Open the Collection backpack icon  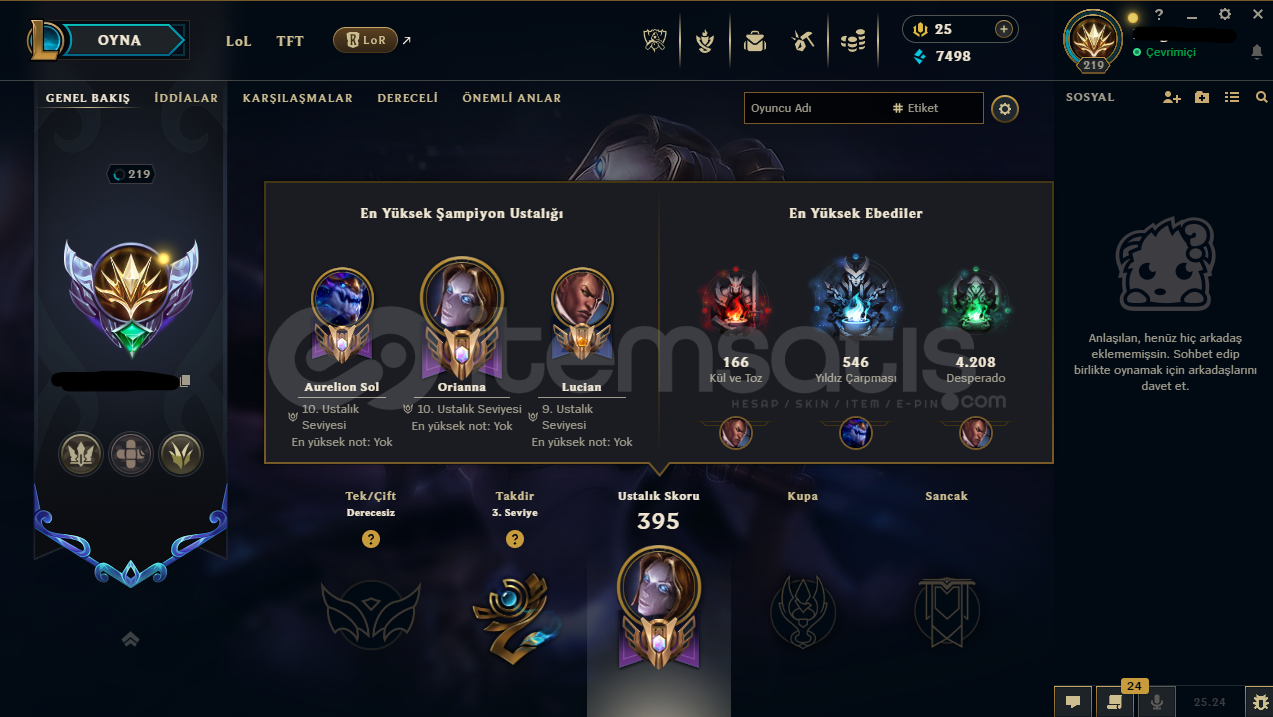pyautogui.click(x=755, y=41)
